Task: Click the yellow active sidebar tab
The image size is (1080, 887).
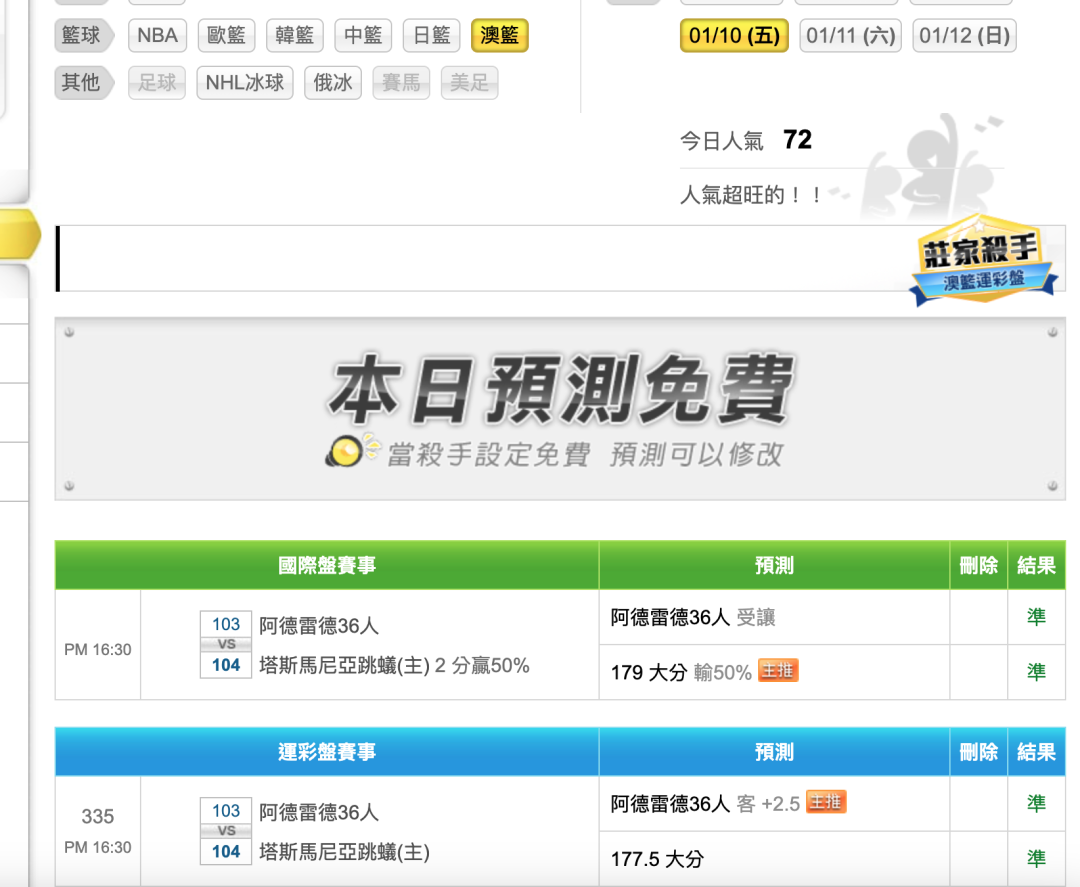Action: (19, 234)
